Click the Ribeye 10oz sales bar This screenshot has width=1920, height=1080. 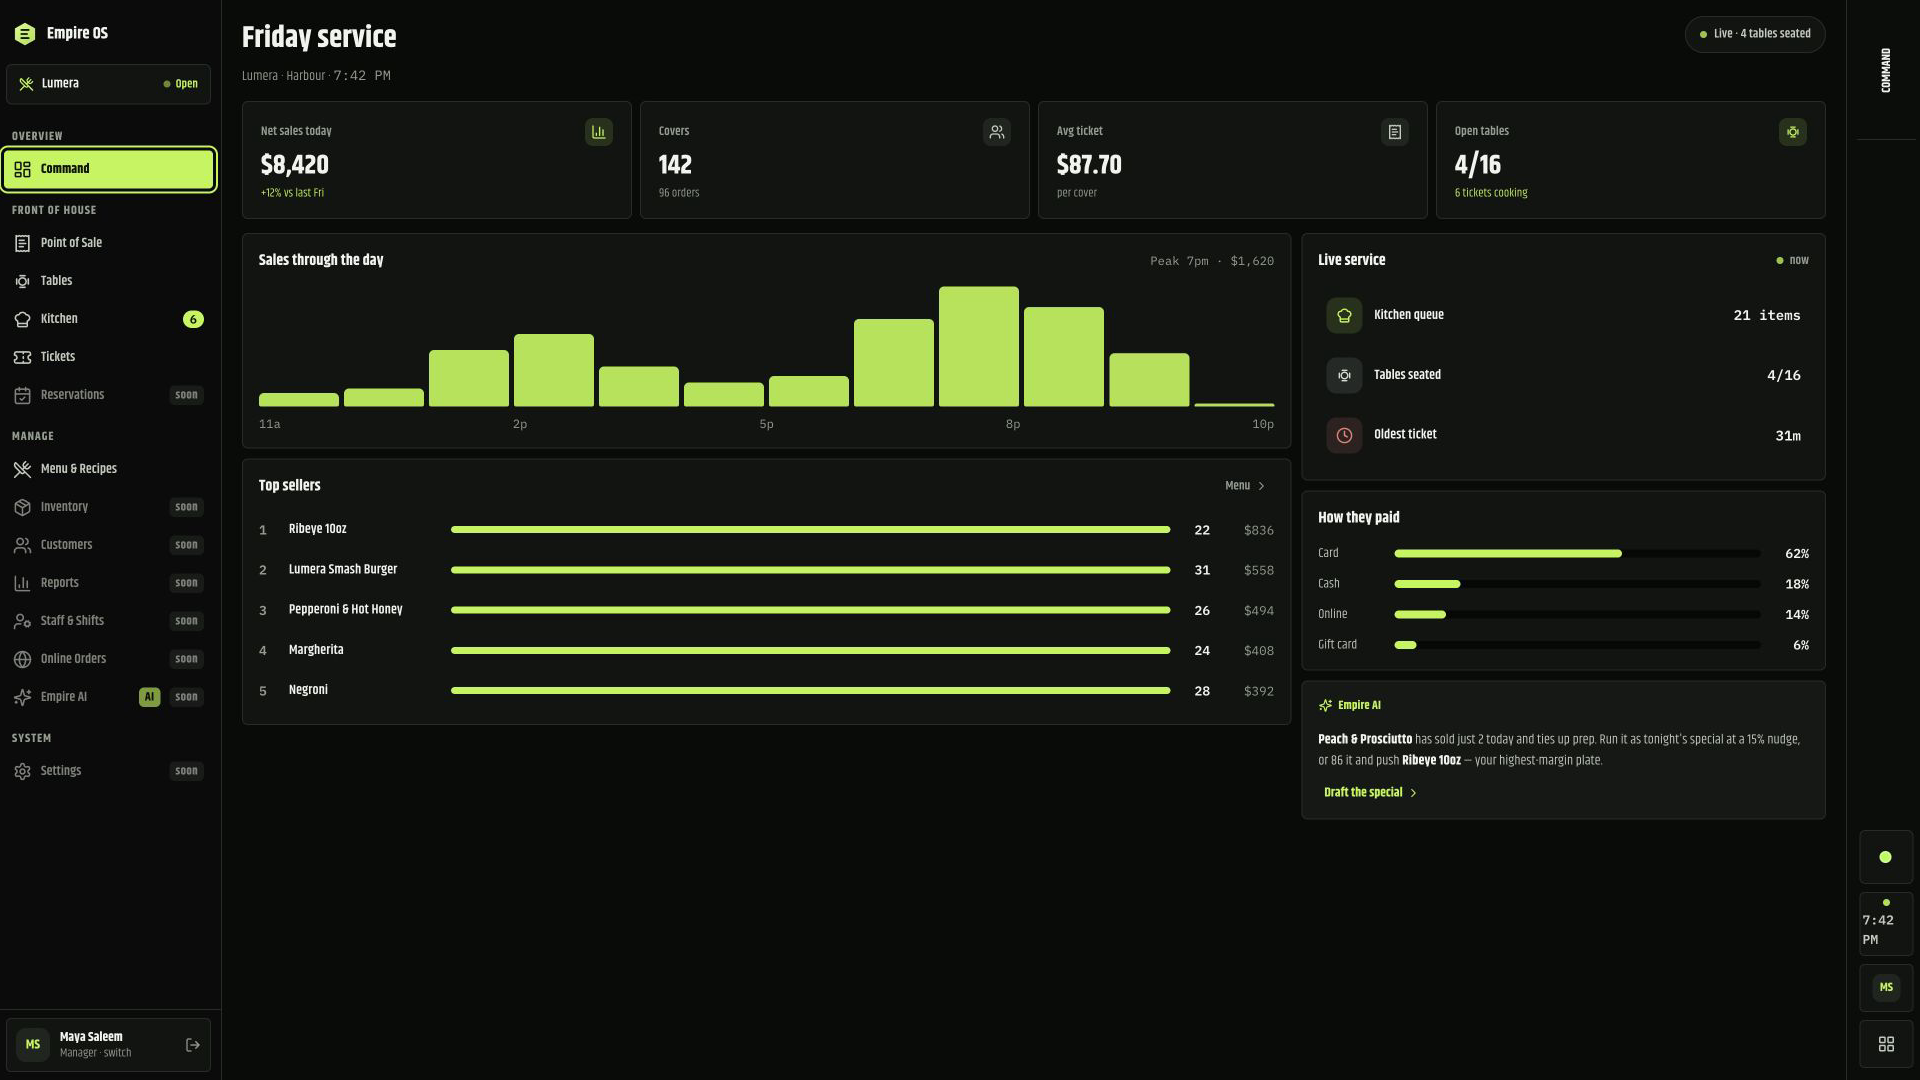(810, 530)
